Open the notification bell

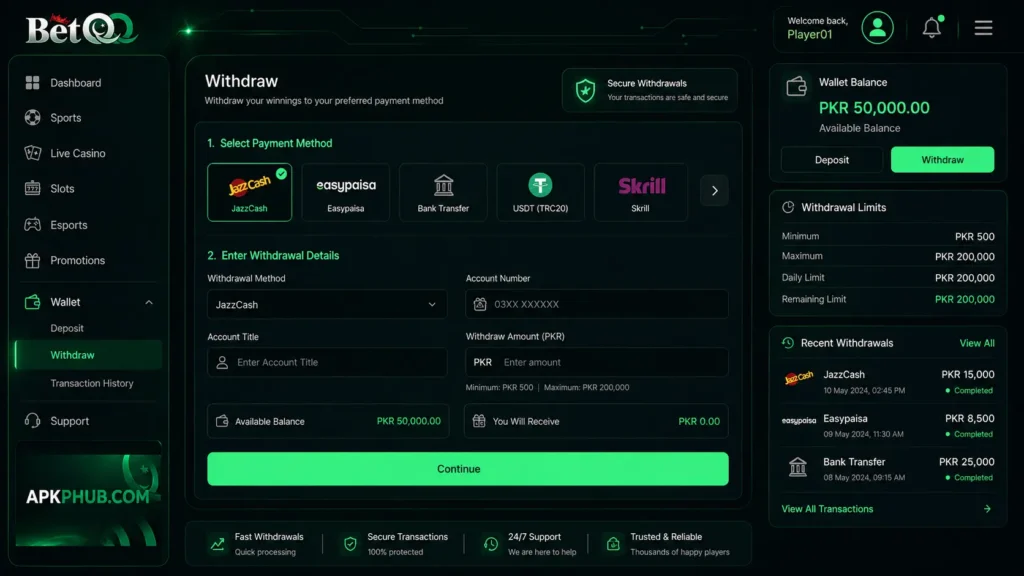coord(932,27)
